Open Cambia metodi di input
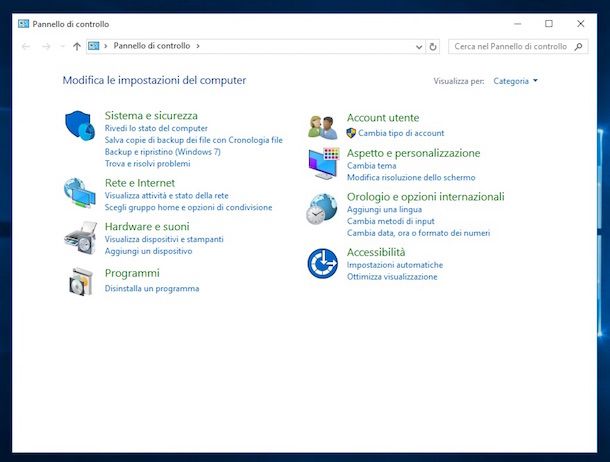Viewport: 610px width, 462px height. pos(391,221)
